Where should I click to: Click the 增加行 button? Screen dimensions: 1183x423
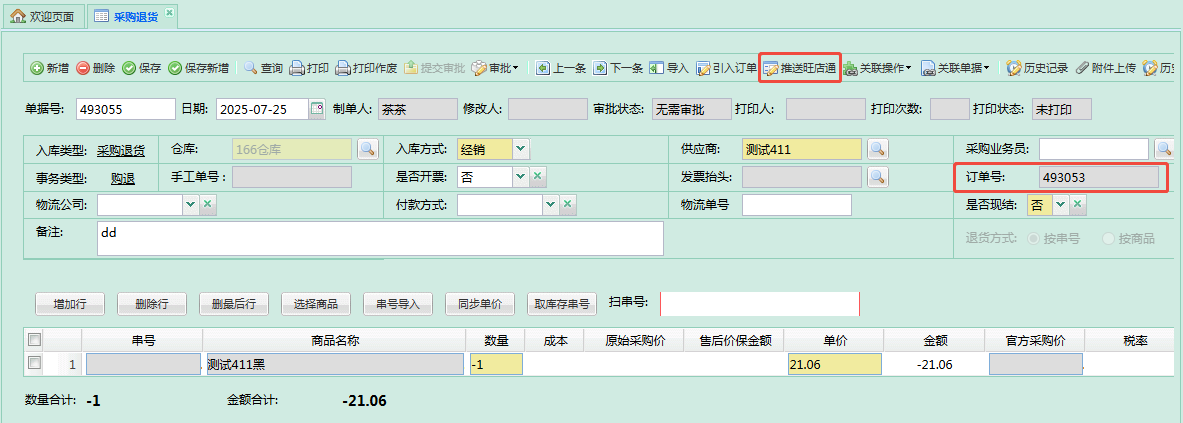click(70, 303)
